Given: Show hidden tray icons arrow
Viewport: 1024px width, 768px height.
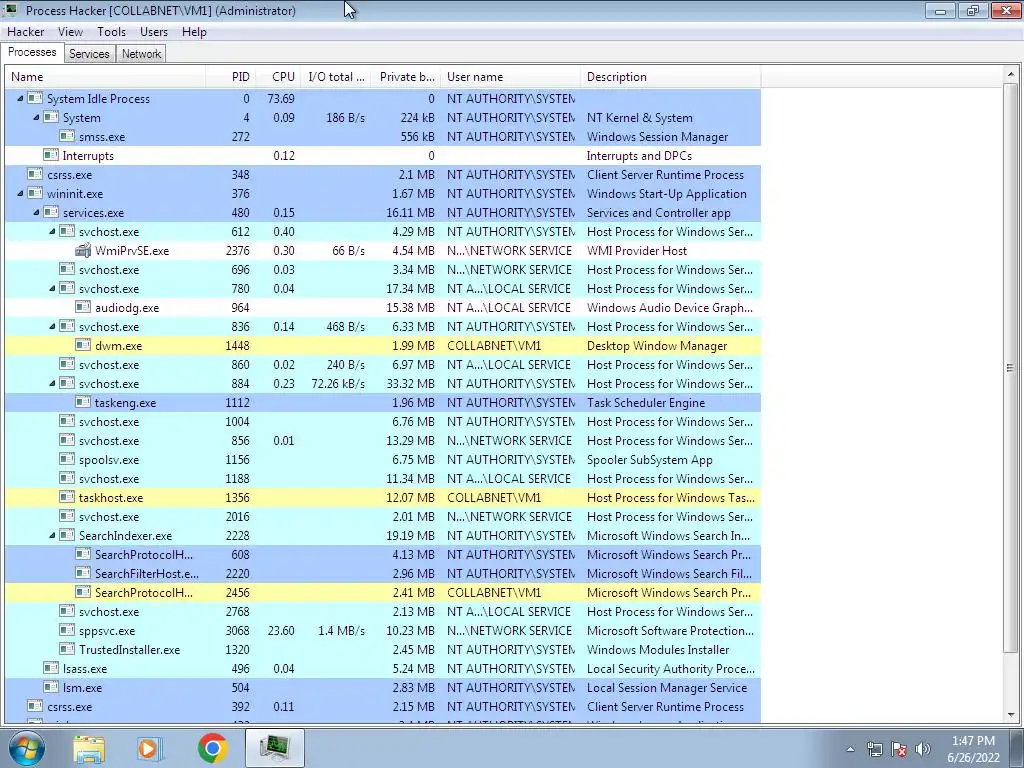Looking at the screenshot, I should (x=850, y=749).
